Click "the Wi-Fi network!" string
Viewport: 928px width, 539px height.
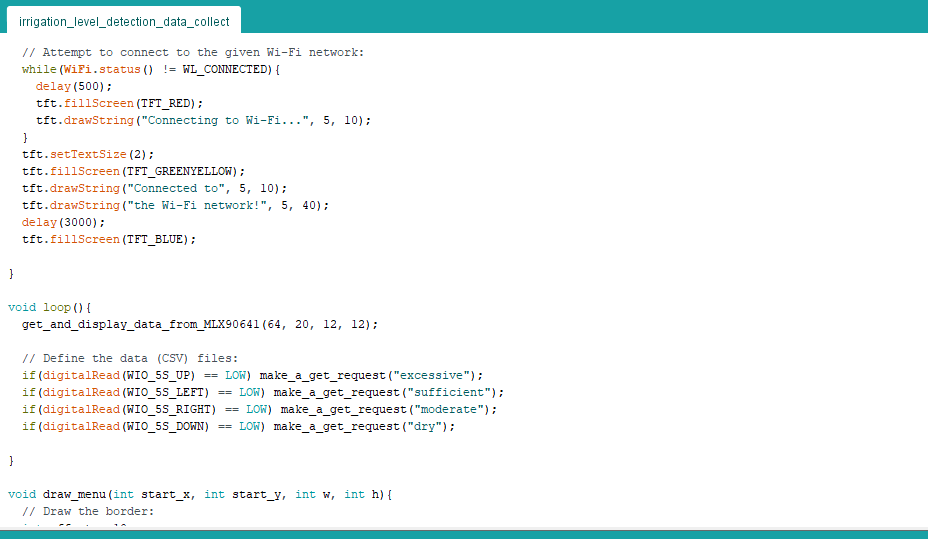click(x=192, y=205)
